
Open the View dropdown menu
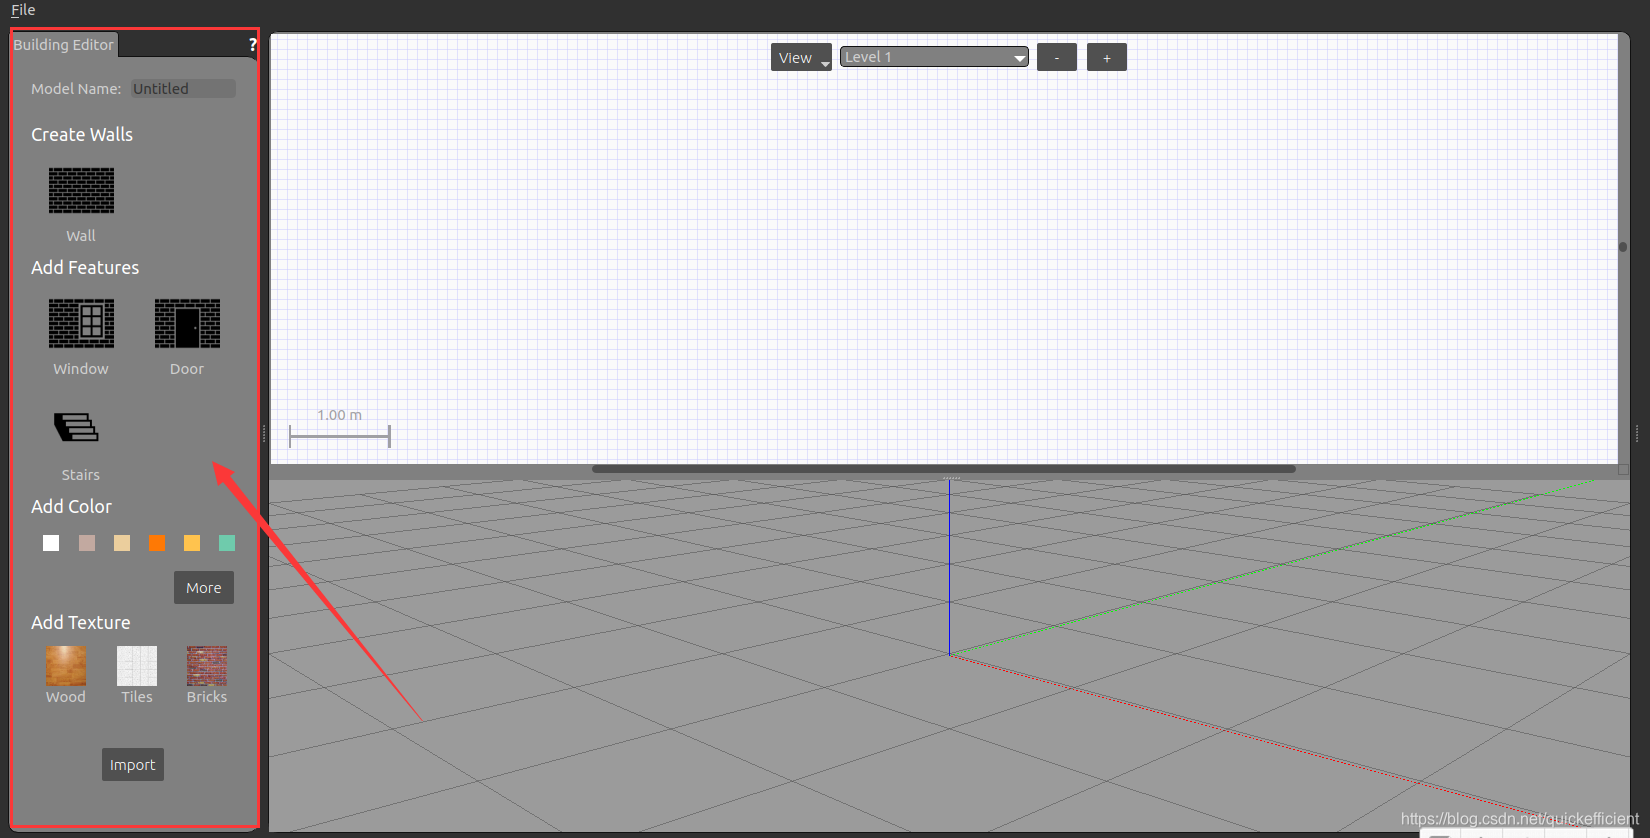[801, 57]
